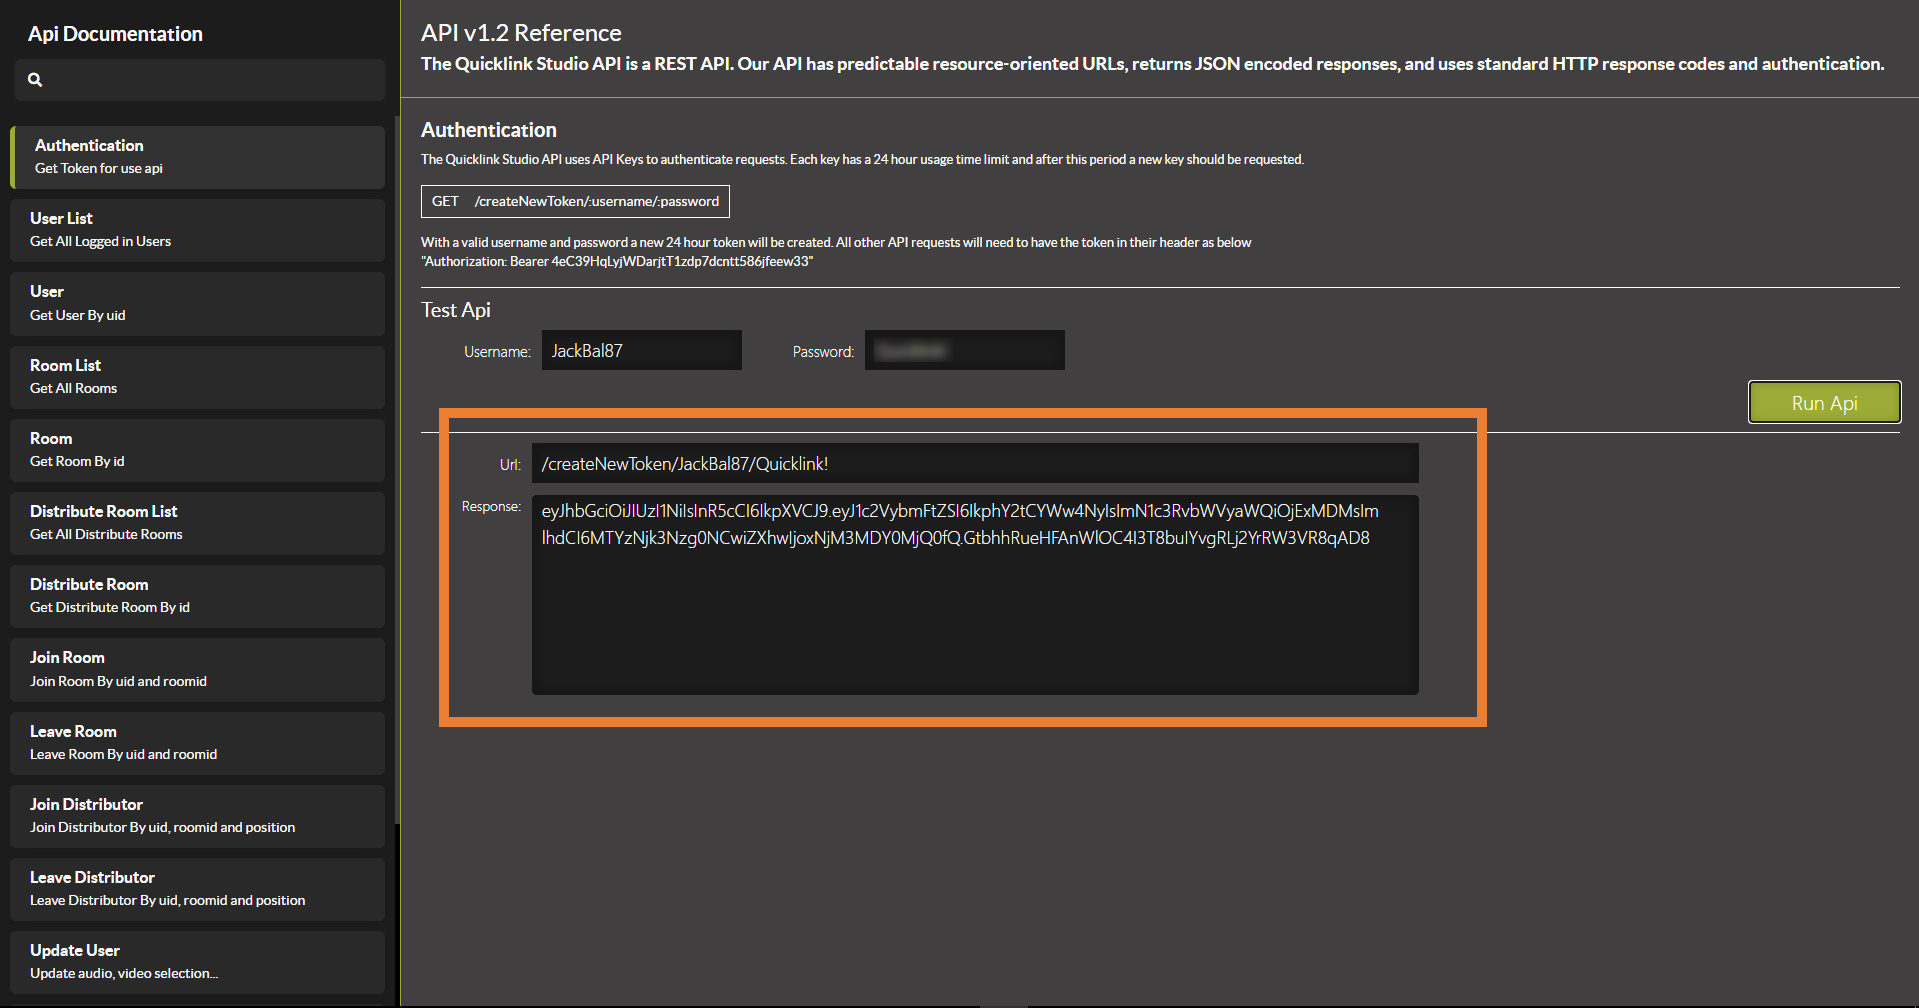Open Distribute Room List section
Screen dimensions: 1919x1008
tap(198, 523)
